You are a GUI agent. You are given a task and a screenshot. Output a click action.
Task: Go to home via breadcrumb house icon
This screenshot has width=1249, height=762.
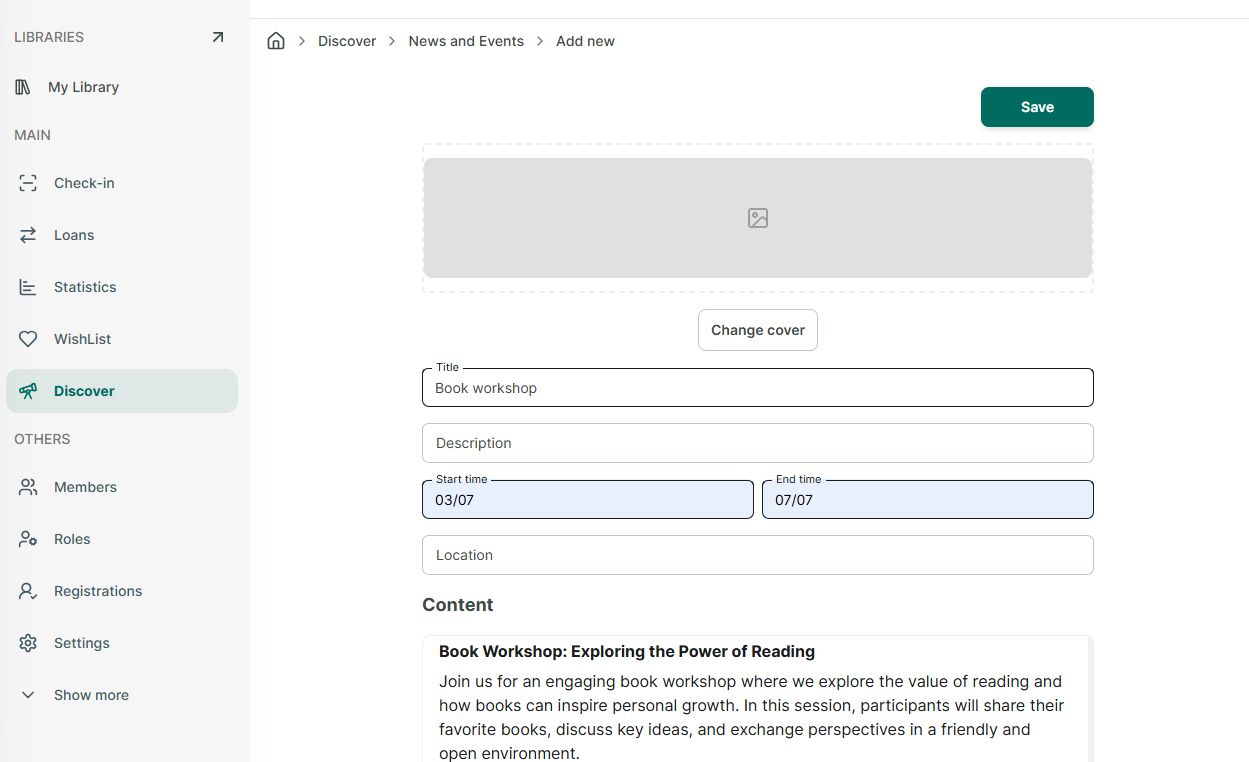coord(276,41)
